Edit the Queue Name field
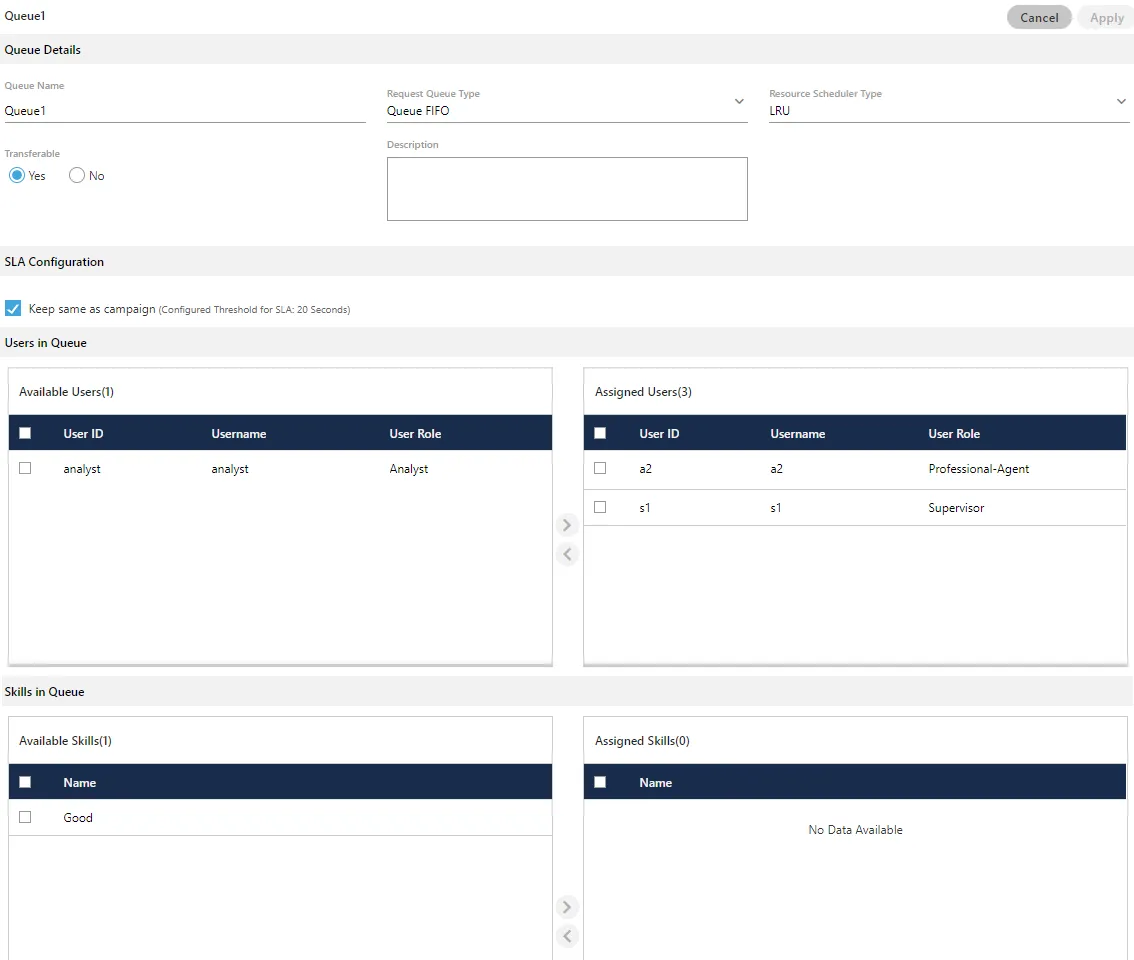1134x960 pixels. pos(184,111)
